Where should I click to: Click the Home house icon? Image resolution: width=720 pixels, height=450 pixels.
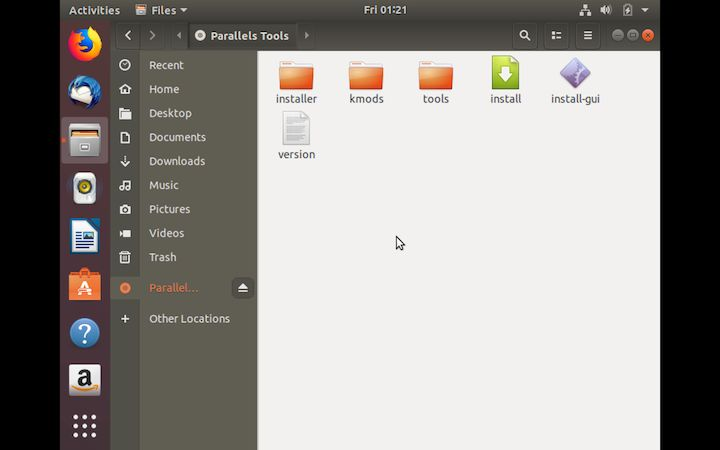125,89
